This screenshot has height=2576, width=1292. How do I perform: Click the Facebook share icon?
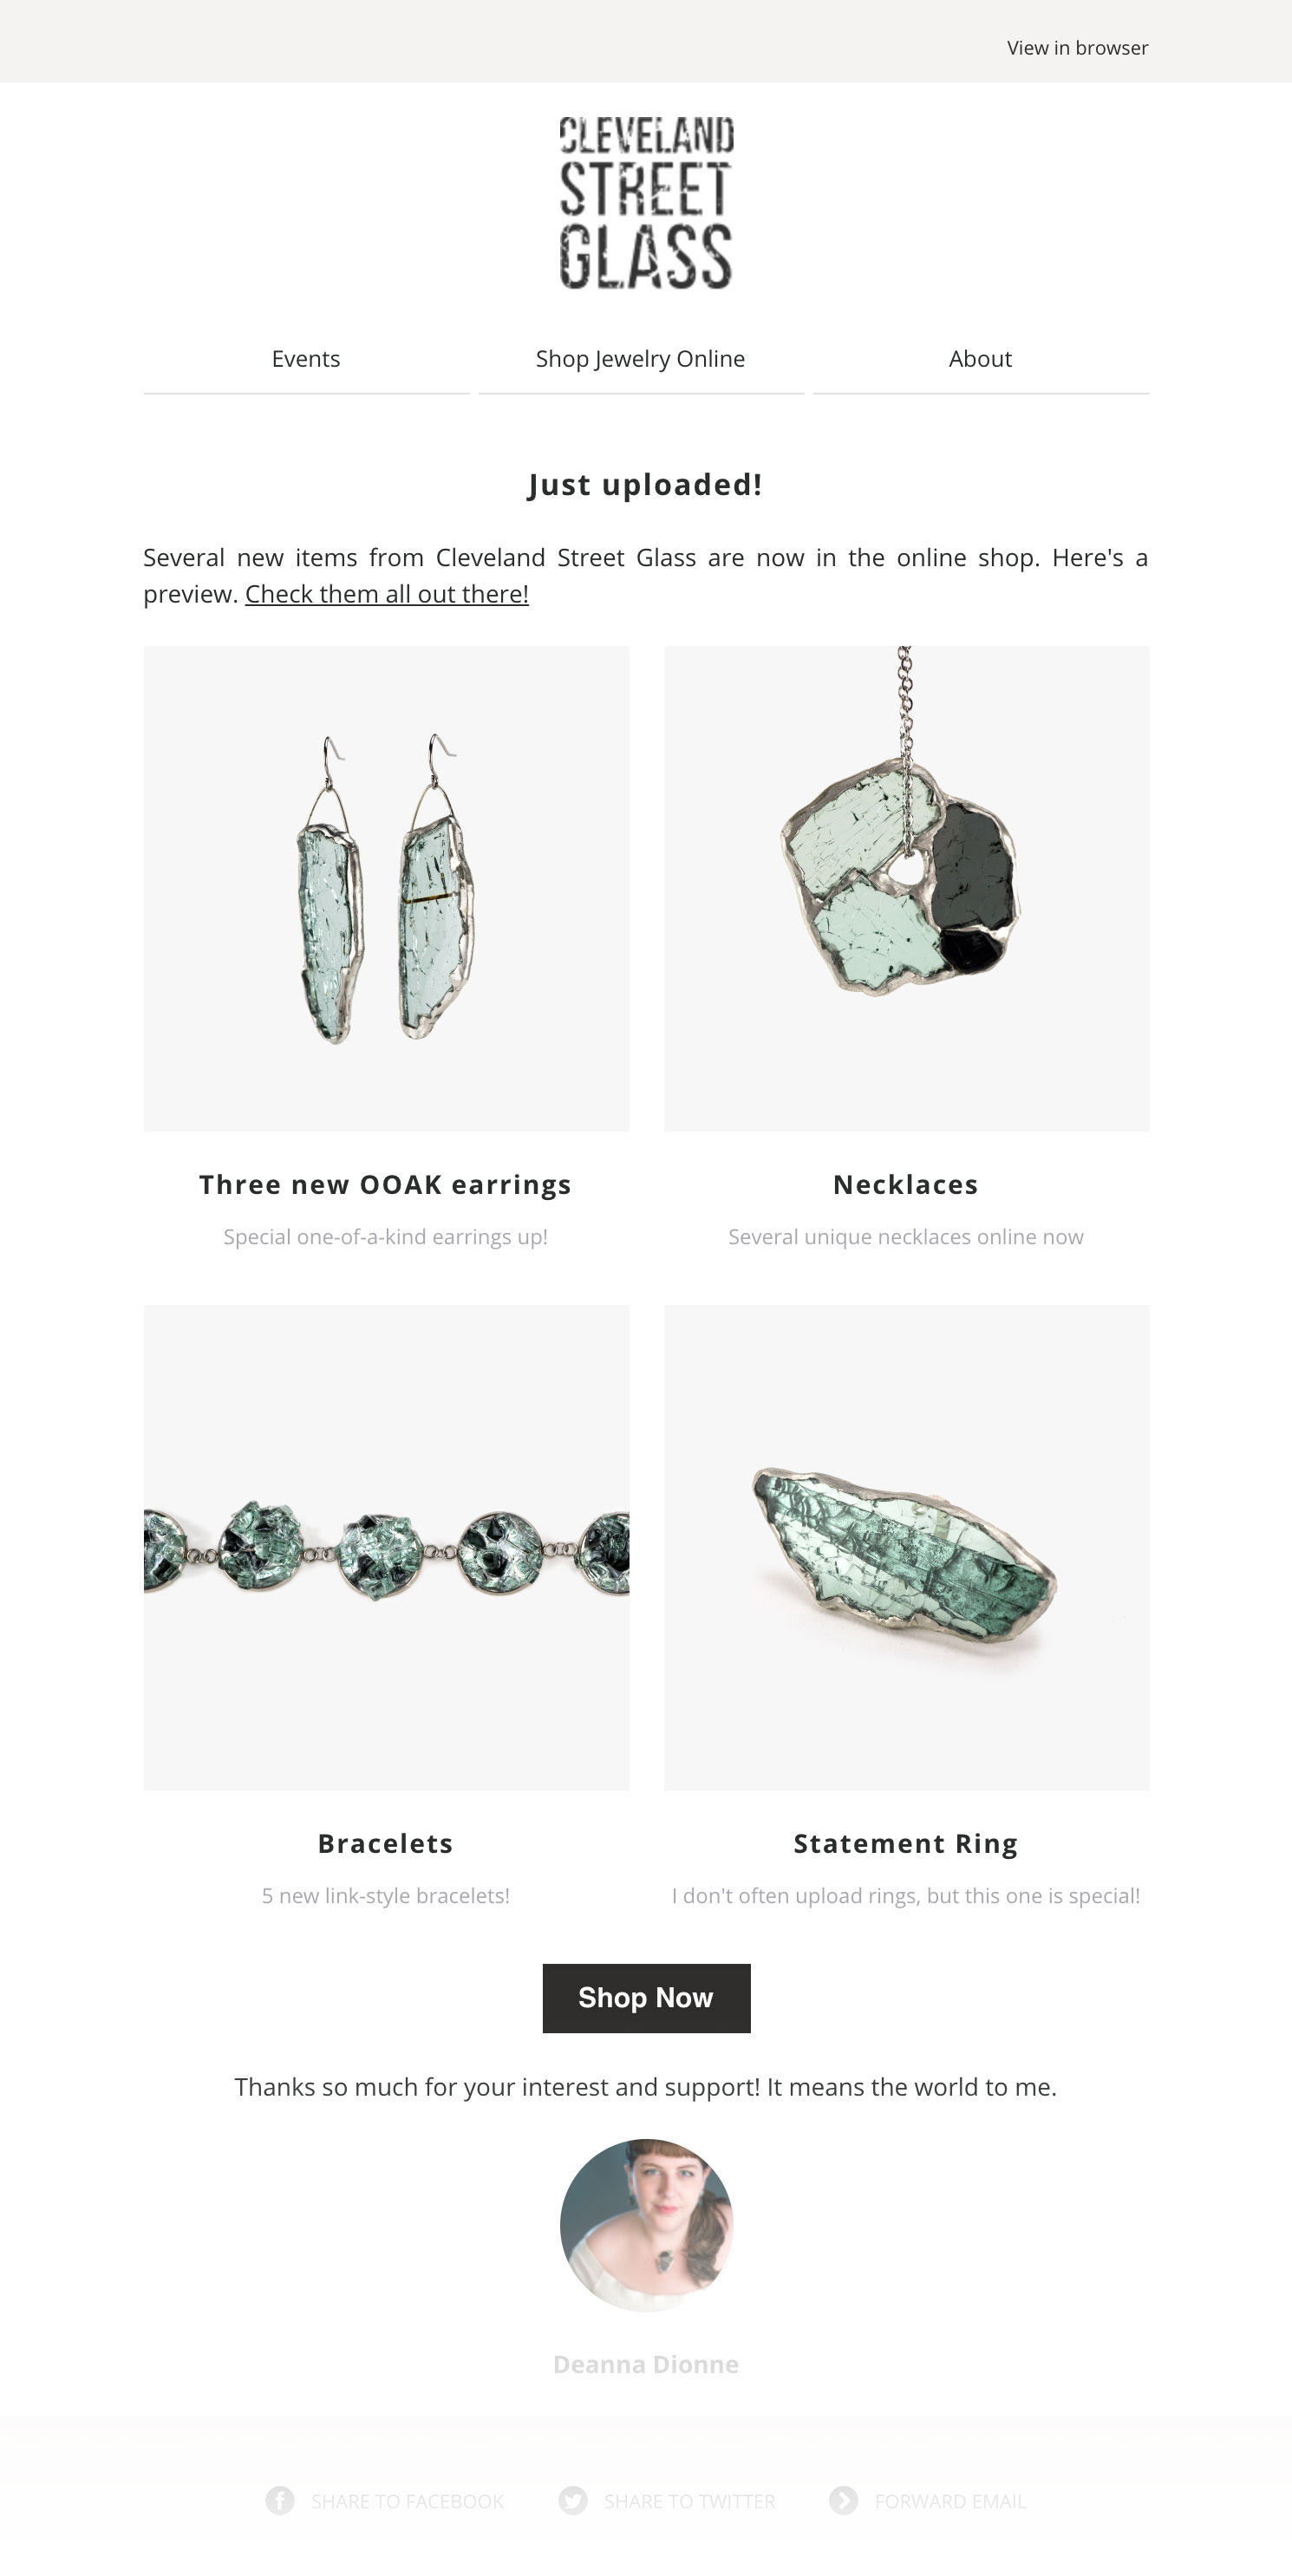tap(280, 2500)
